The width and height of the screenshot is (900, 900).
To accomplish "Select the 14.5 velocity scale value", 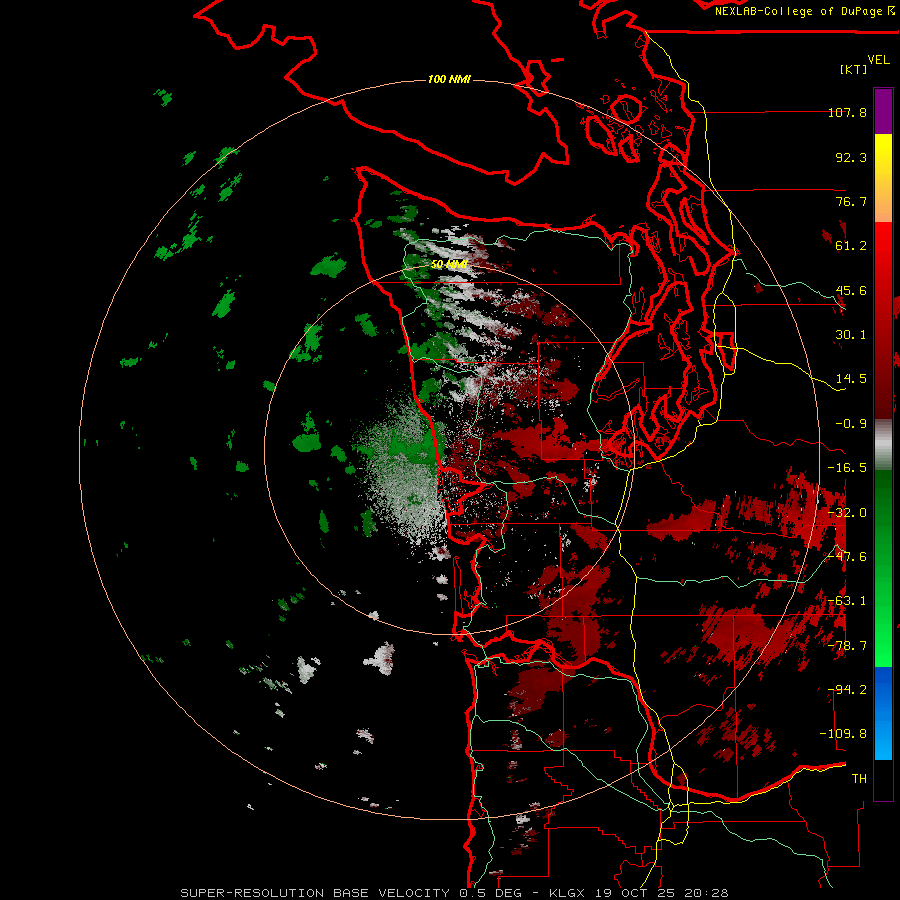I will pyautogui.click(x=851, y=379).
